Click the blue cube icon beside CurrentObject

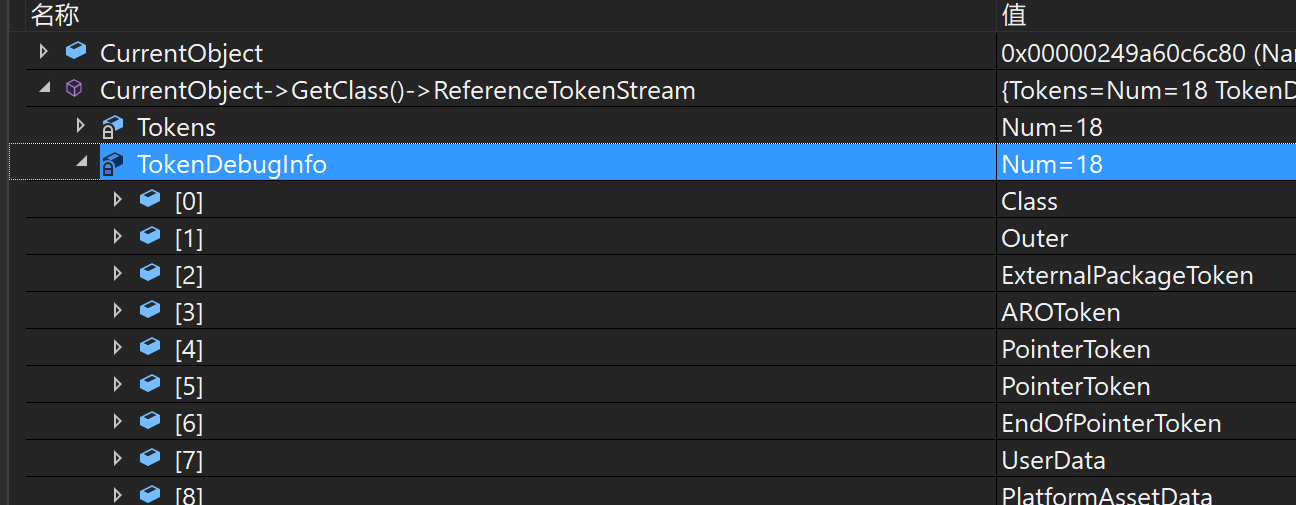pyautogui.click(x=75, y=51)
